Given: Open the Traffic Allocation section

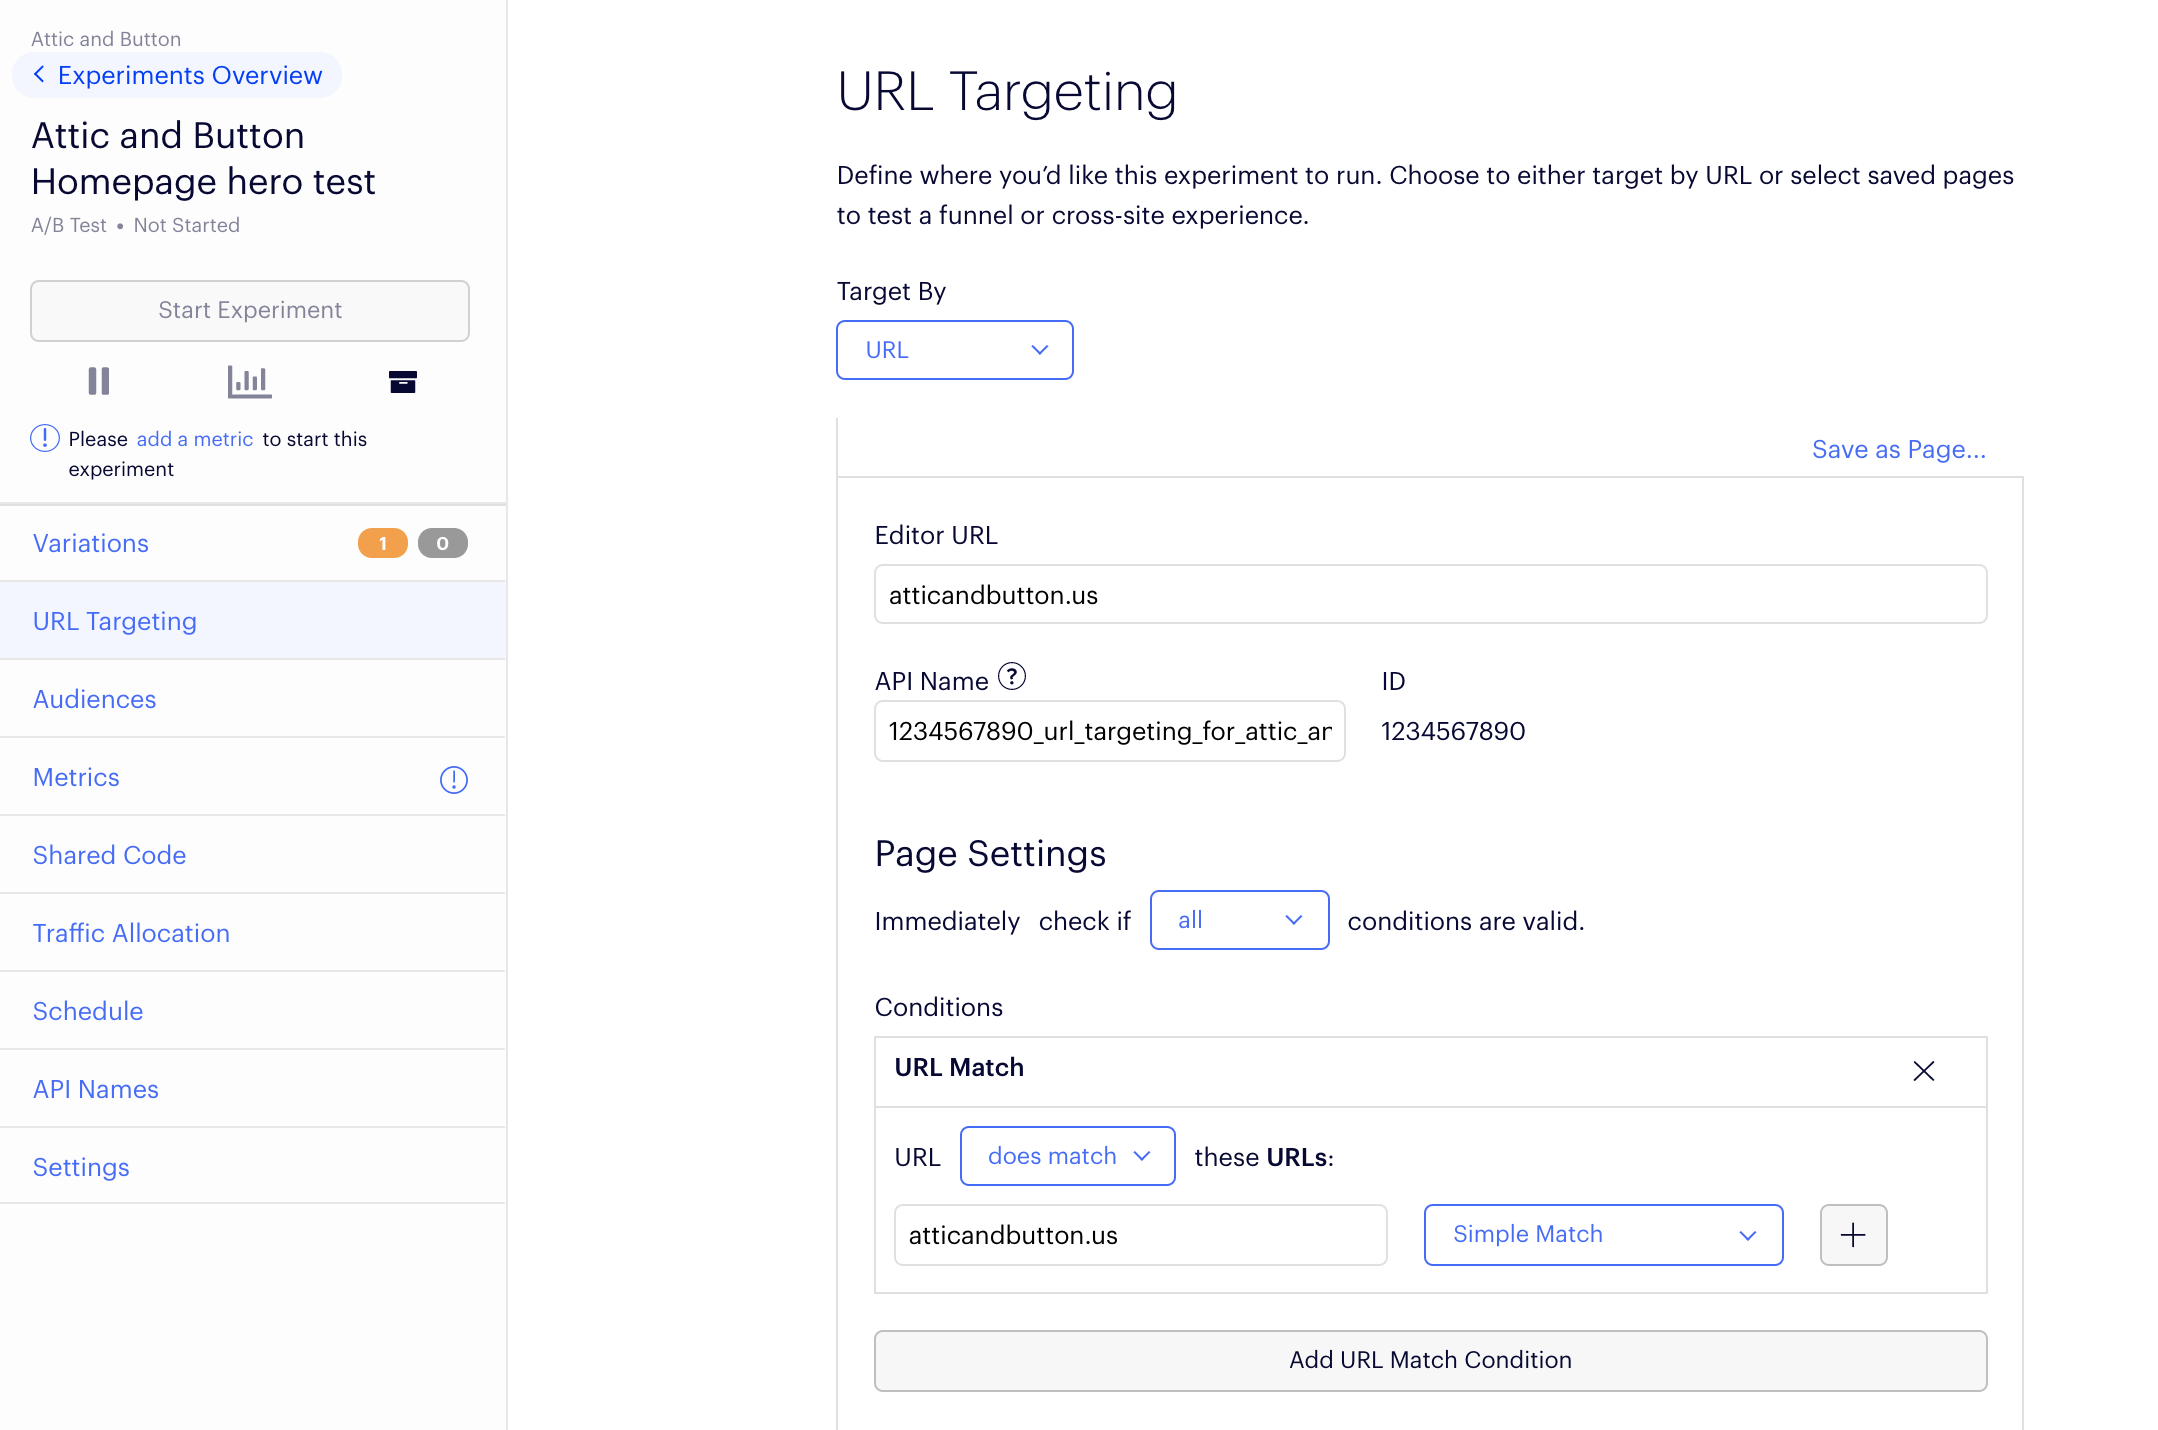Looking at the screenshot, I should pyautogui.click(x=131, y=933).
